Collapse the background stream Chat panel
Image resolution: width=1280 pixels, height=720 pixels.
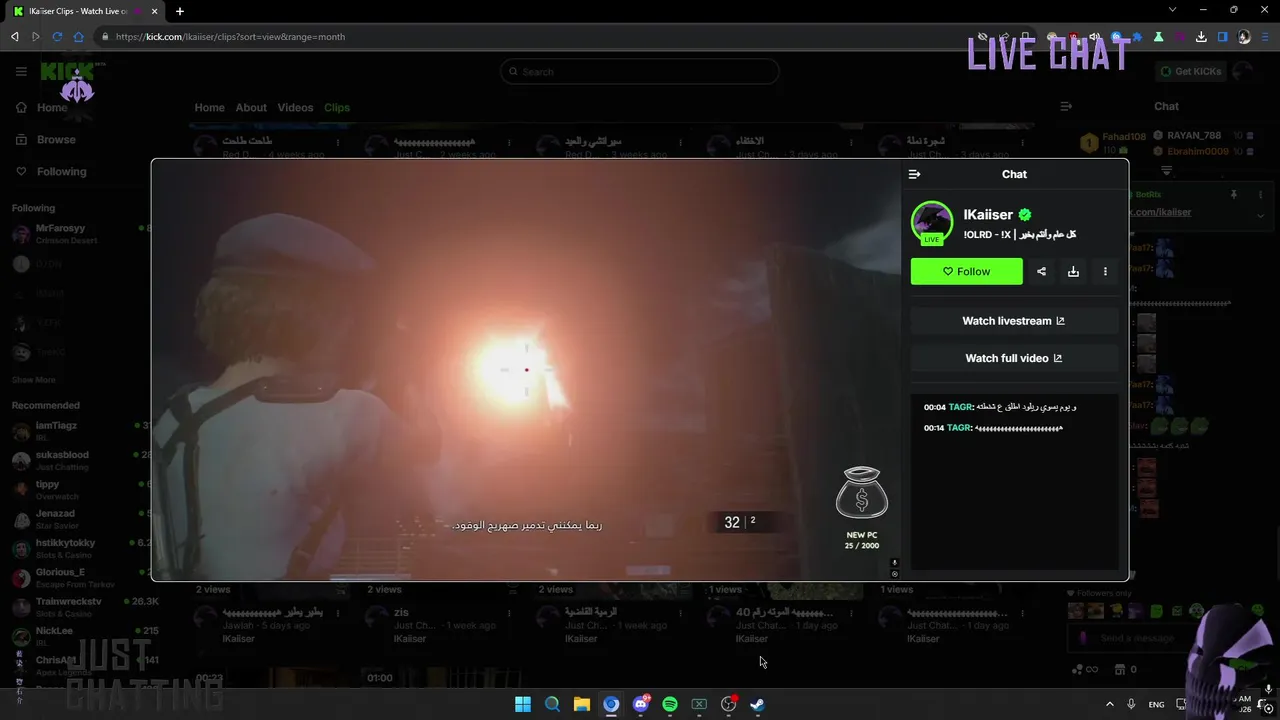click(x=1066, y=106)
